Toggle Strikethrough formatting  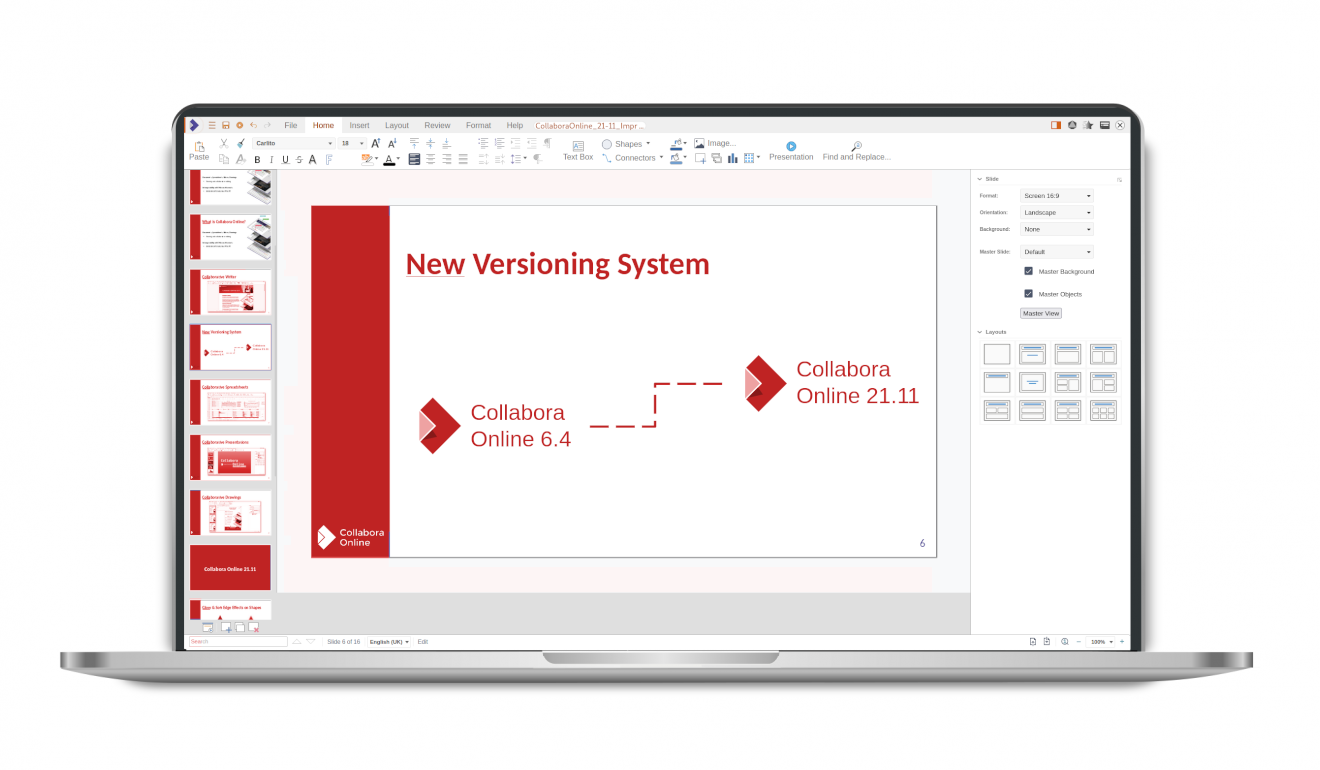[x=299, y=160]
